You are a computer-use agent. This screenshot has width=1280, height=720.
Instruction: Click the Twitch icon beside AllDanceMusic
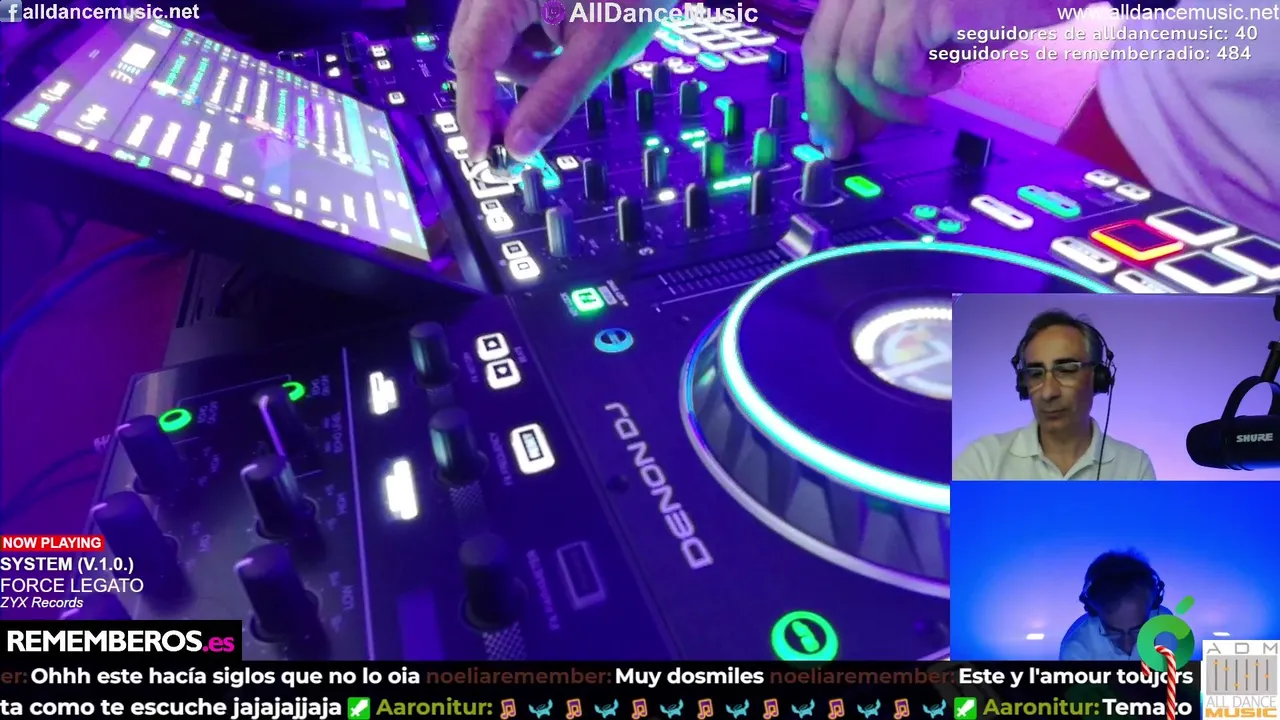(554, 13)
